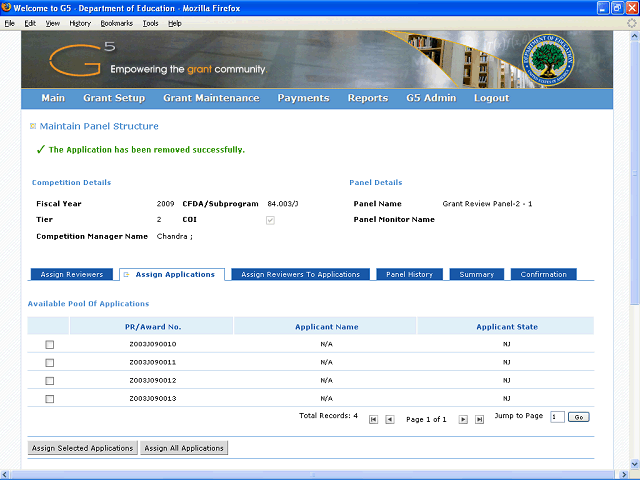This screenshot has width=640, height=480.
Task: Open the Firefox History menu
Action: coord(80,23)
